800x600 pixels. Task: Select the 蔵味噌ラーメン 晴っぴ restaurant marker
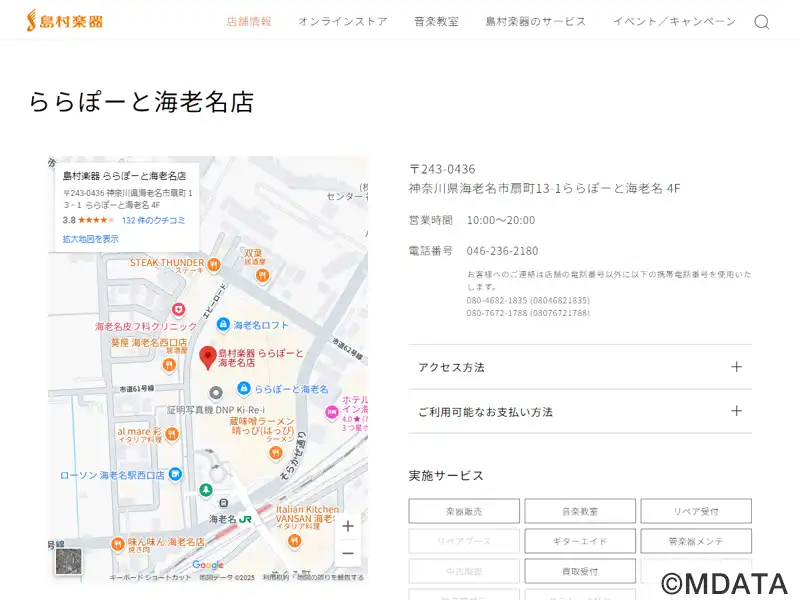pos(276,452)
